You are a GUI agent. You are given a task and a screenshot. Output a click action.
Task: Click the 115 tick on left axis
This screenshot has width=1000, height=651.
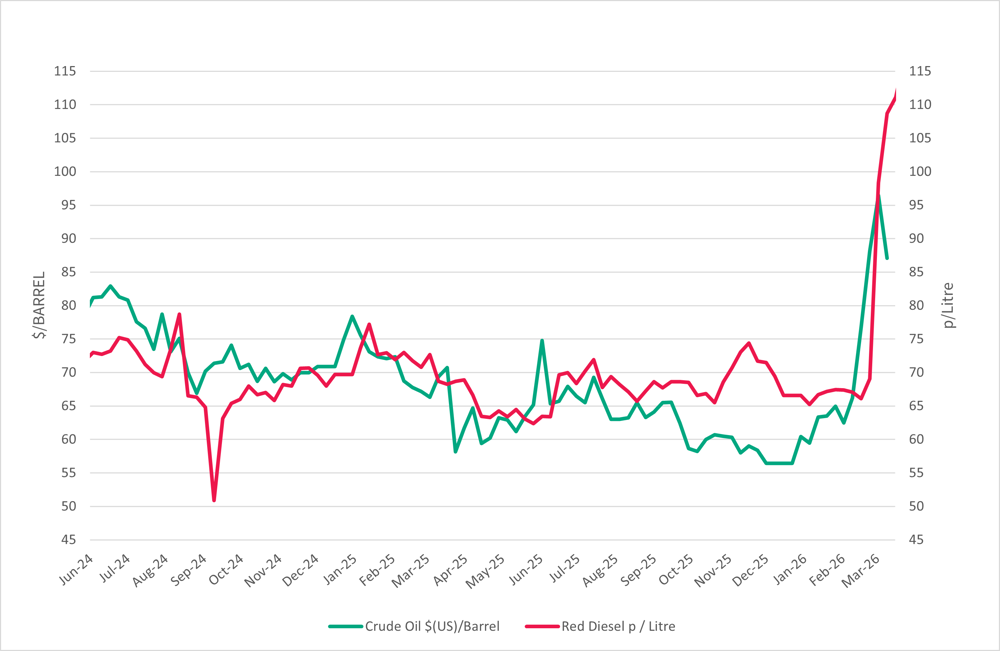65,71
